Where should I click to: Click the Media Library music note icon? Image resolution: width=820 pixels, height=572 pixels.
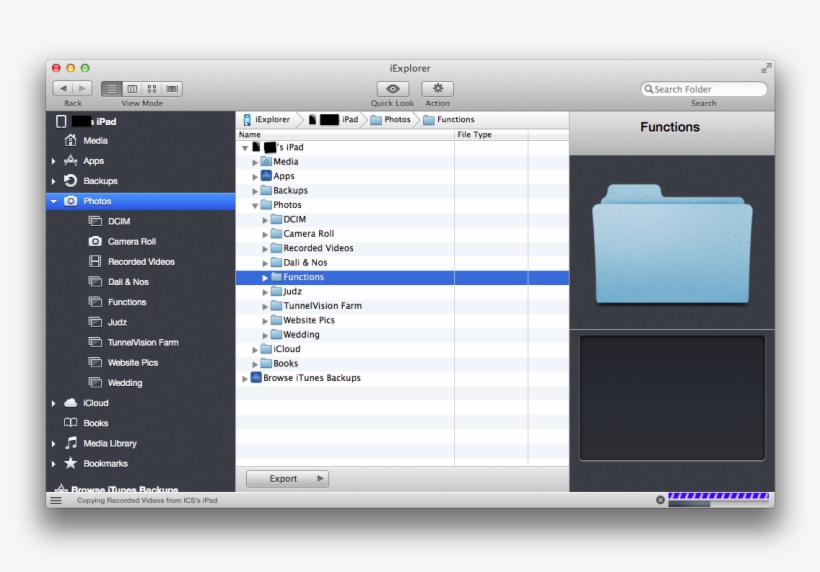[70, 443]
